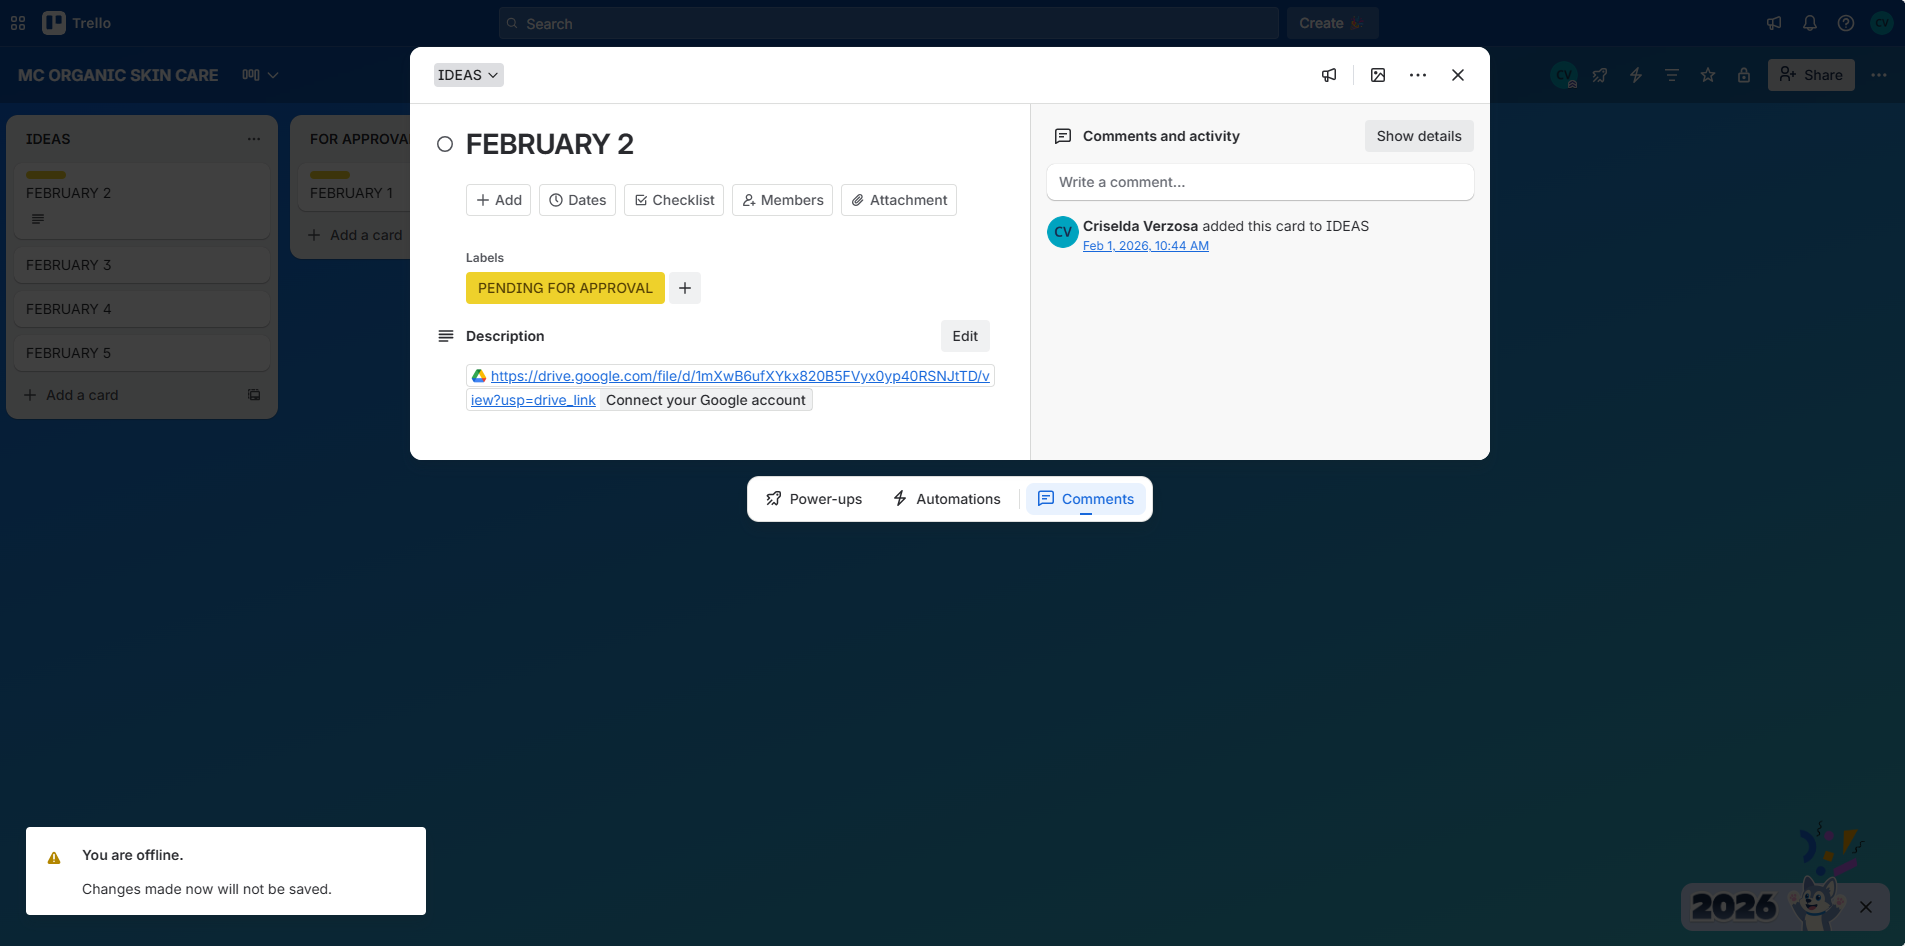Viewport: 1905px width, 946px height.
Task: Add another label with plus button
Action: click(685, 288)
